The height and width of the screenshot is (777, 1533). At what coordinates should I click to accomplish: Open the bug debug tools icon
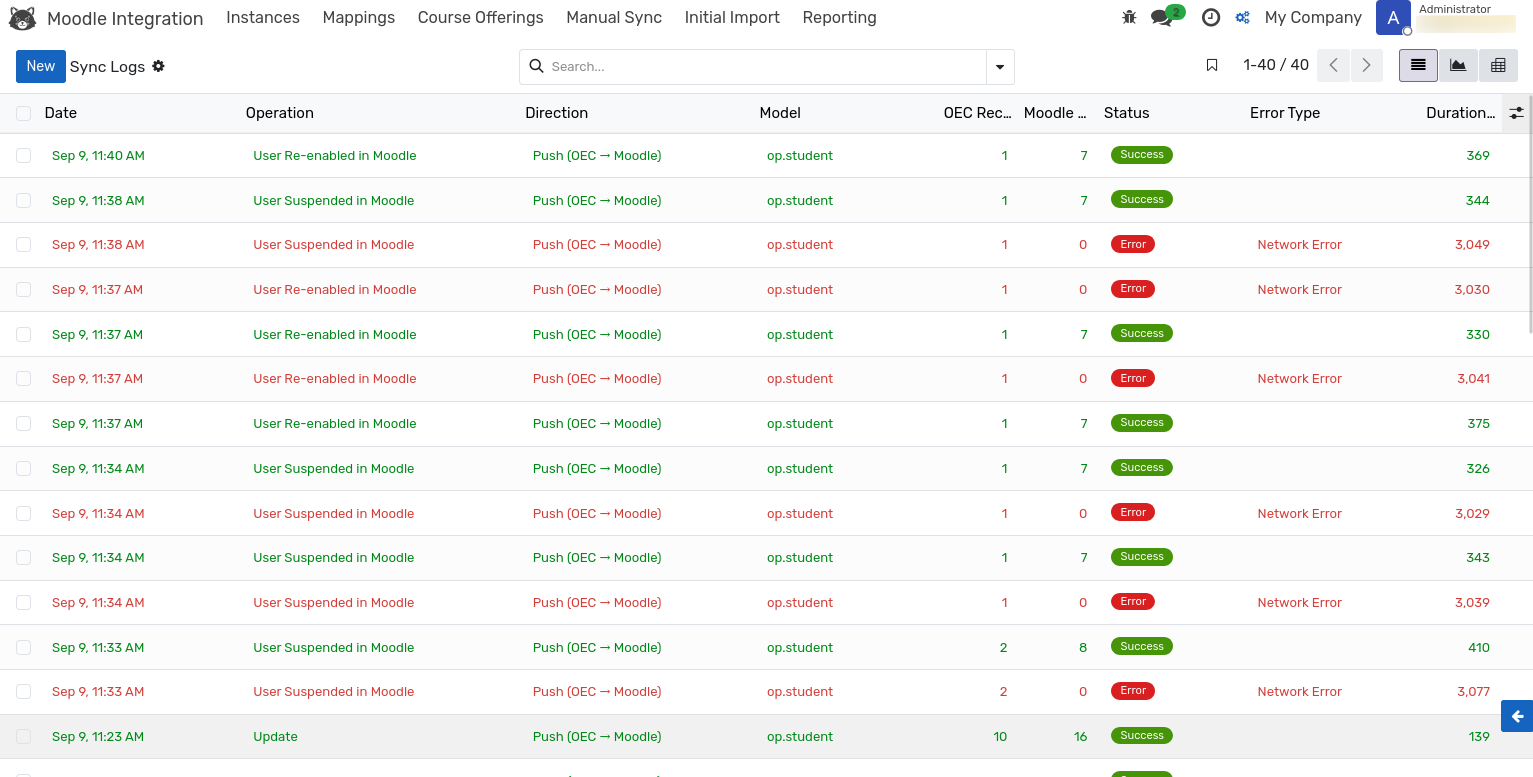click(x=1130, y=17)
